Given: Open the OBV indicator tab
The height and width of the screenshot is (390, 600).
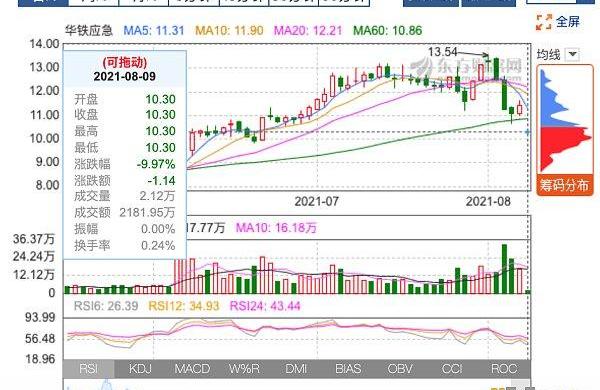Looking at the screenshot, I should tap(400, 369).
